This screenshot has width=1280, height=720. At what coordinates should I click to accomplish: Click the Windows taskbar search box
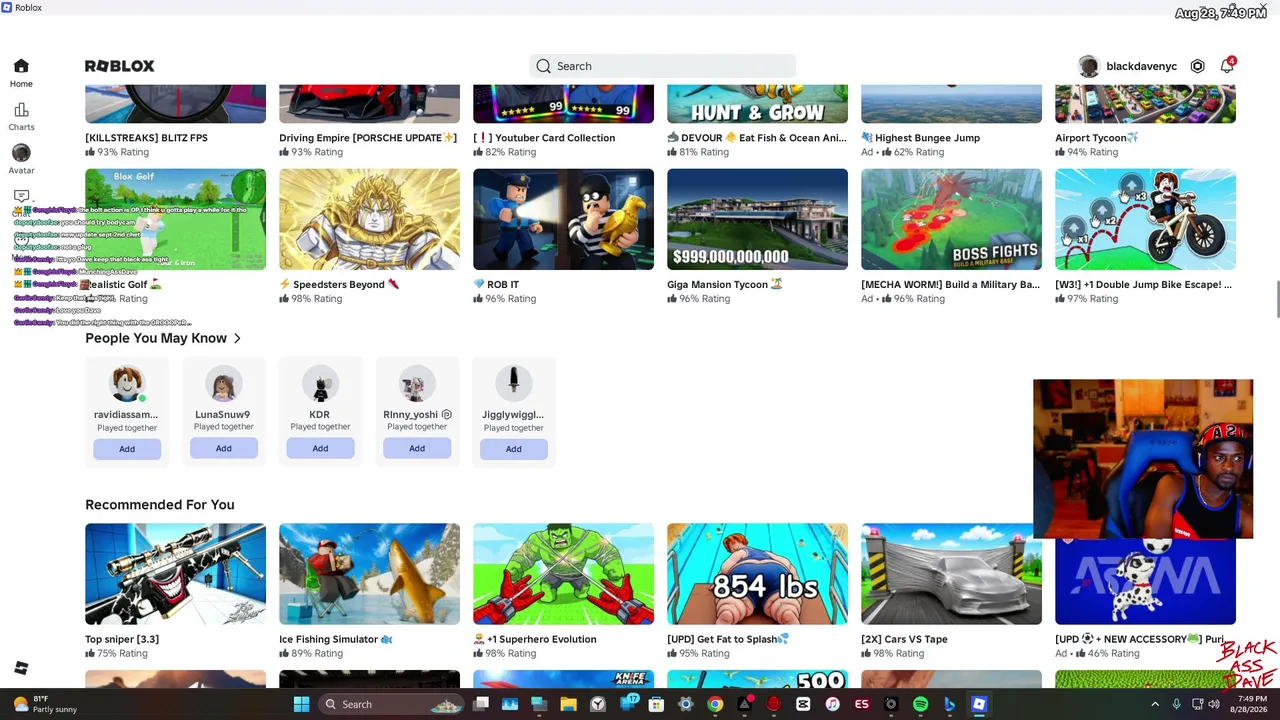[391, 705]
